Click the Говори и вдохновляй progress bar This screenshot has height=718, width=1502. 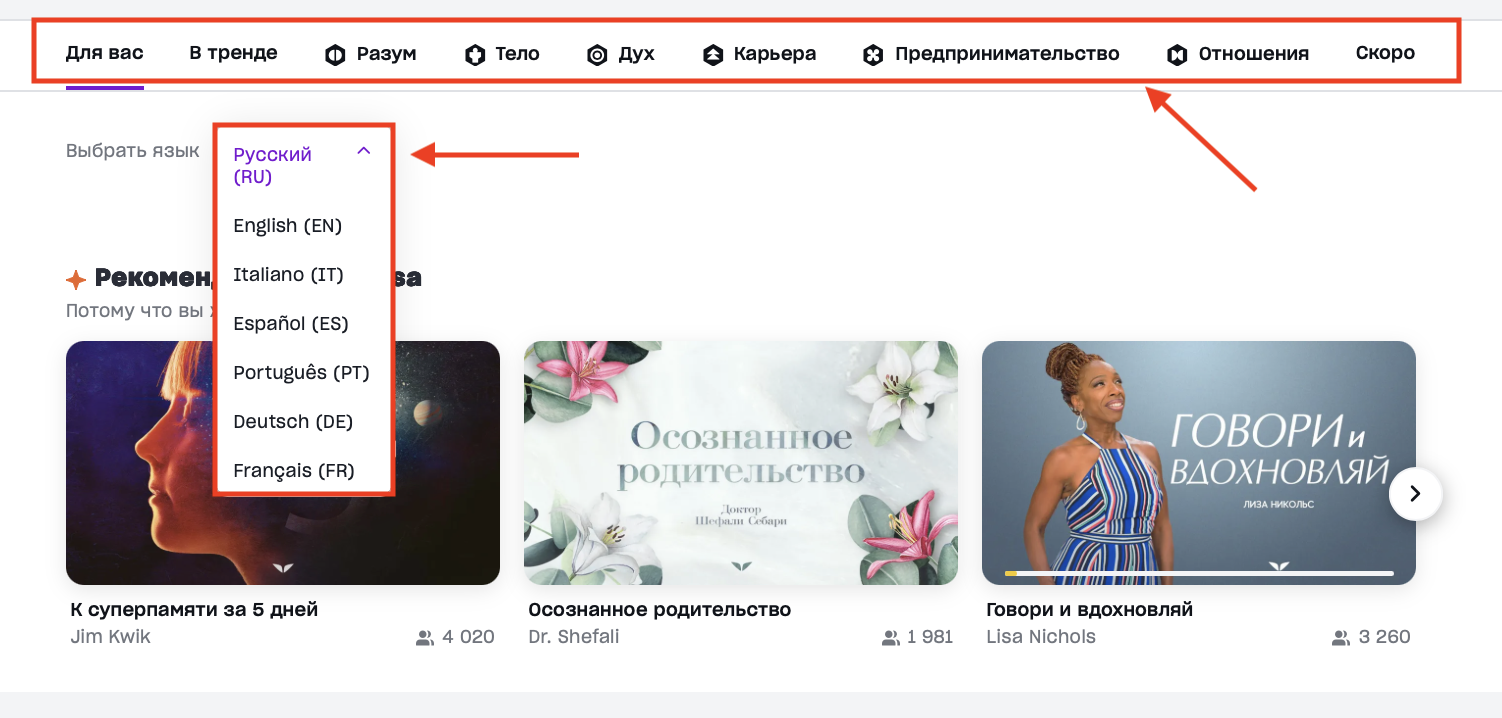click(1198, 573)
